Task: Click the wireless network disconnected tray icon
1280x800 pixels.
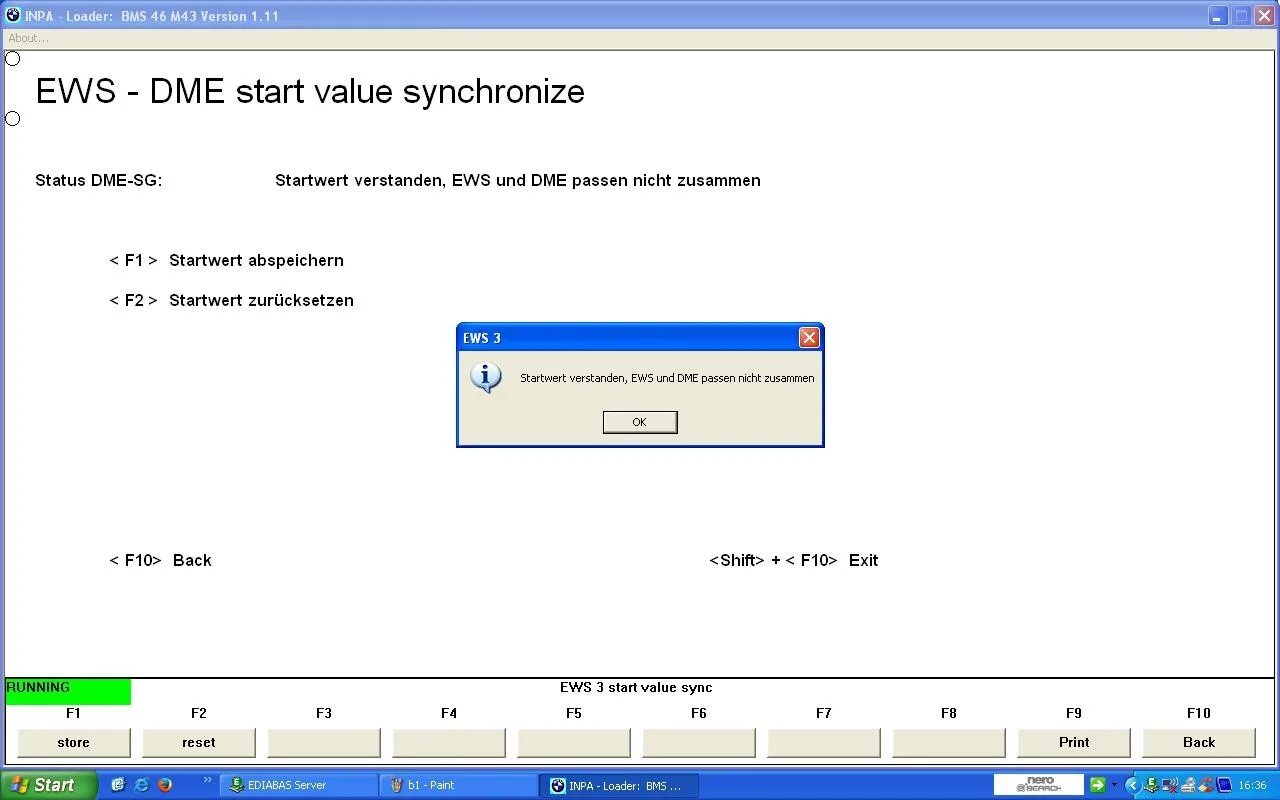Action: tap(1170, 785)
